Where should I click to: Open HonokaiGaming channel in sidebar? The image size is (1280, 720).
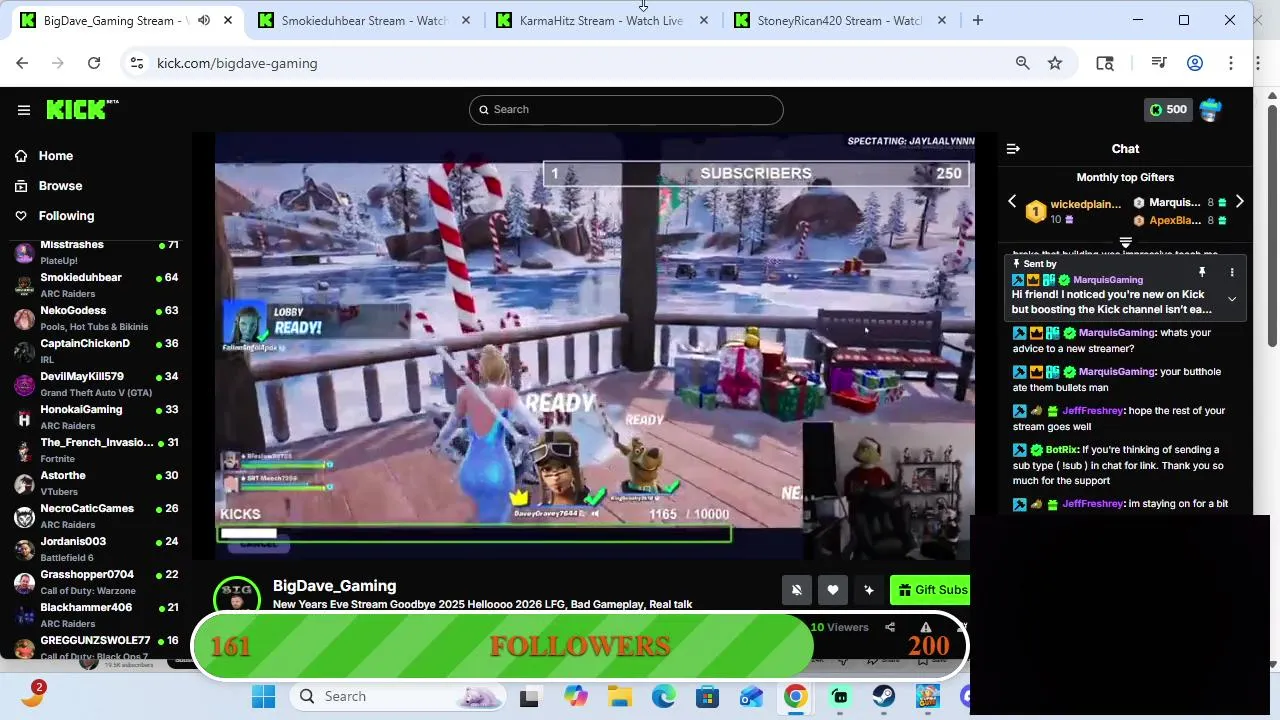(x=96, y=417)
